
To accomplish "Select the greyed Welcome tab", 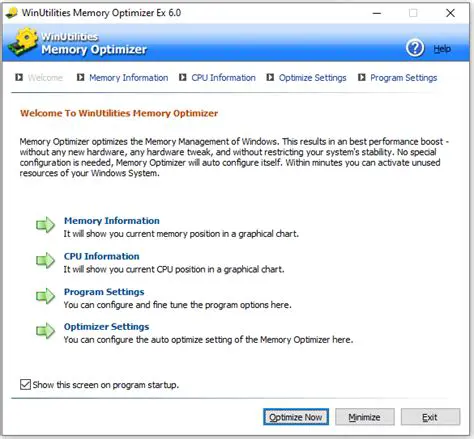I will pos(45,78).
